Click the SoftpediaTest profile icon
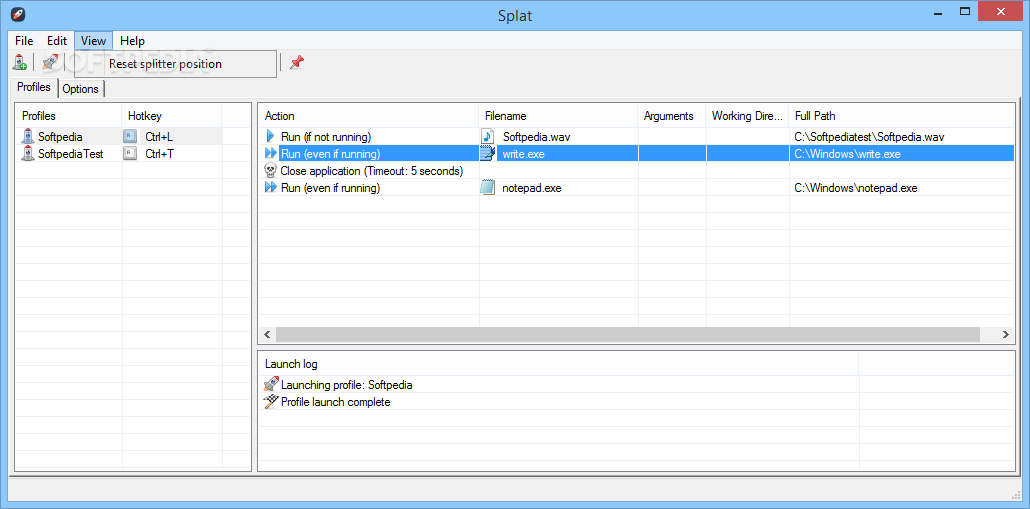This screenshot has width=1030, height=509. pos(28,154)
